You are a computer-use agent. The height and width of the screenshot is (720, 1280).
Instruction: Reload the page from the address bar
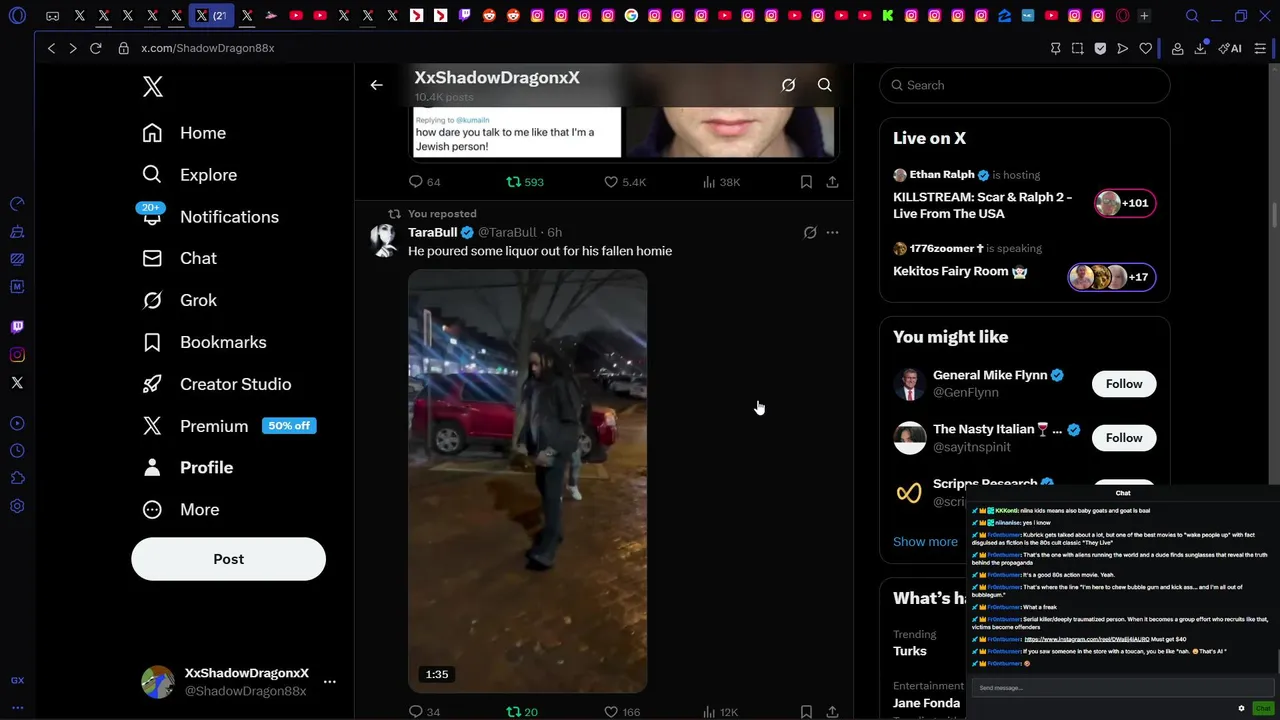[x=95, y=48]
